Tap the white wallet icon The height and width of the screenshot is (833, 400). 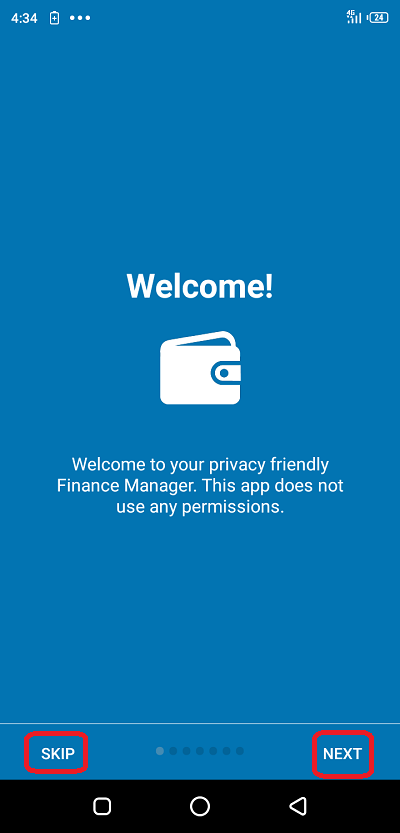[200, 368]
